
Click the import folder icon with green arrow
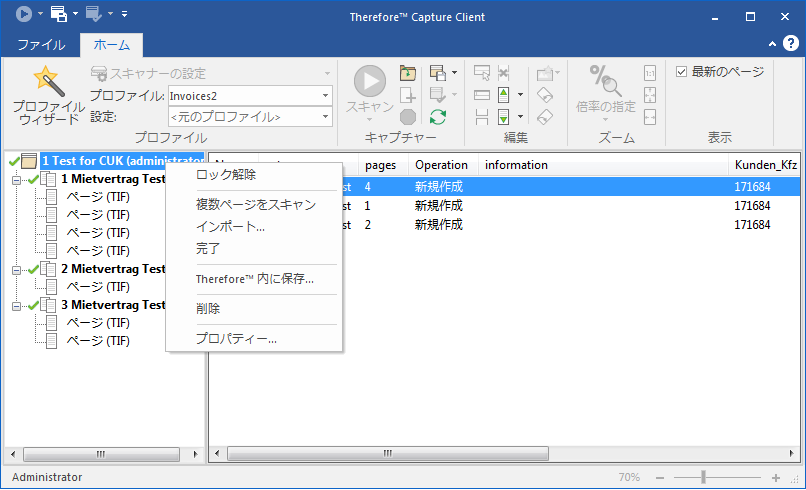tap(408, 73)
